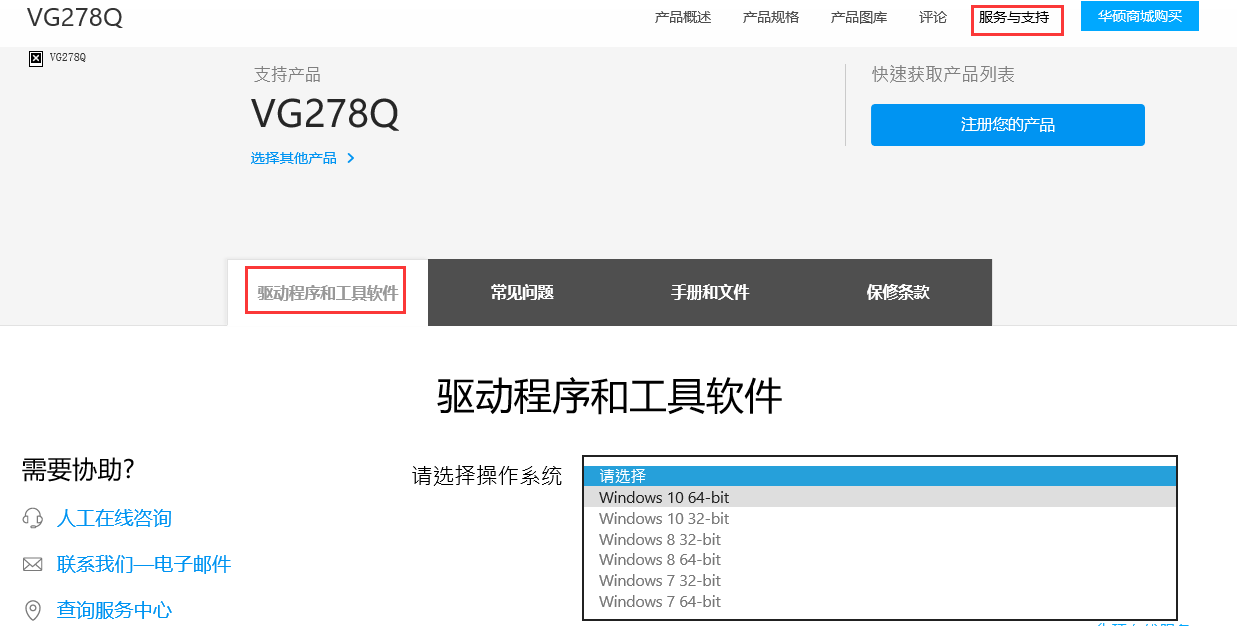1237x626 pixels.
Task: Choose Windows 8 32-bit from the OS list
Action: pos(880,539)
